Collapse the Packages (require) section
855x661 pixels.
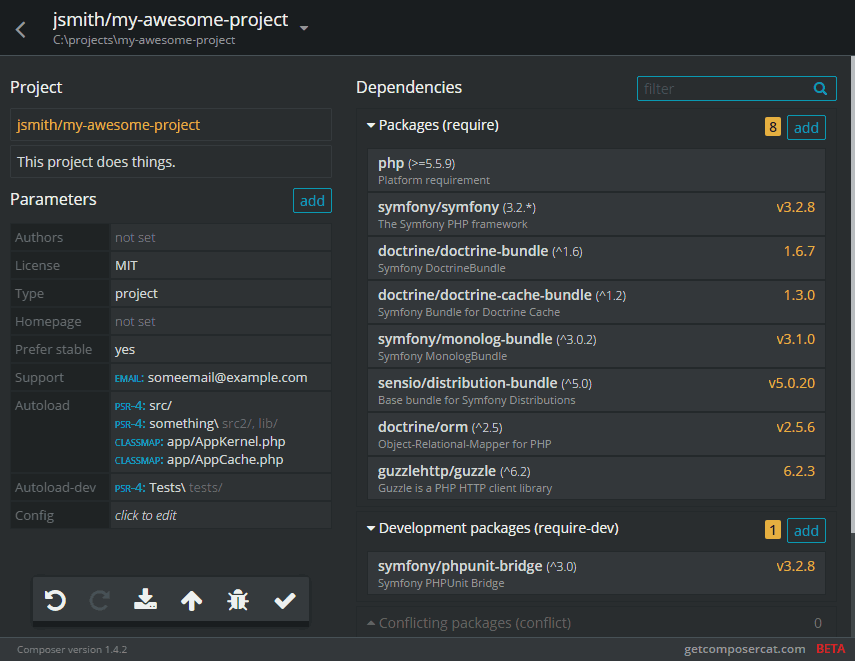[x=372, y=125]
